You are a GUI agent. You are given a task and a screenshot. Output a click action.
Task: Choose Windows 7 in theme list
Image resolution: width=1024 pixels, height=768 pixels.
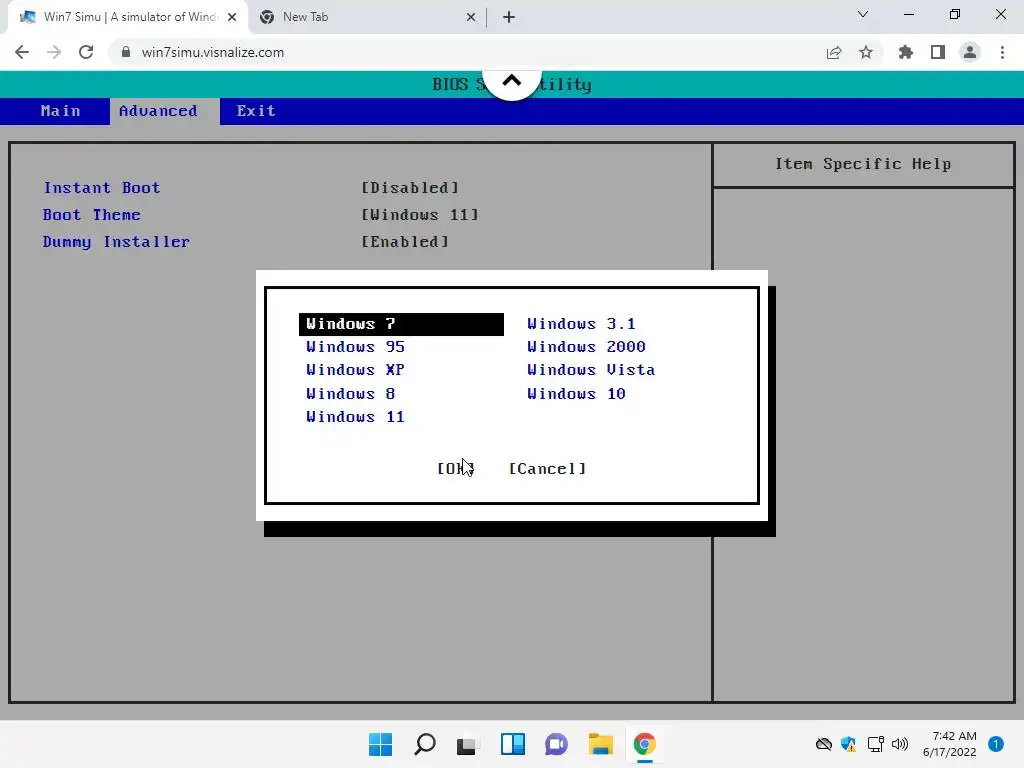tap(401, 325)
